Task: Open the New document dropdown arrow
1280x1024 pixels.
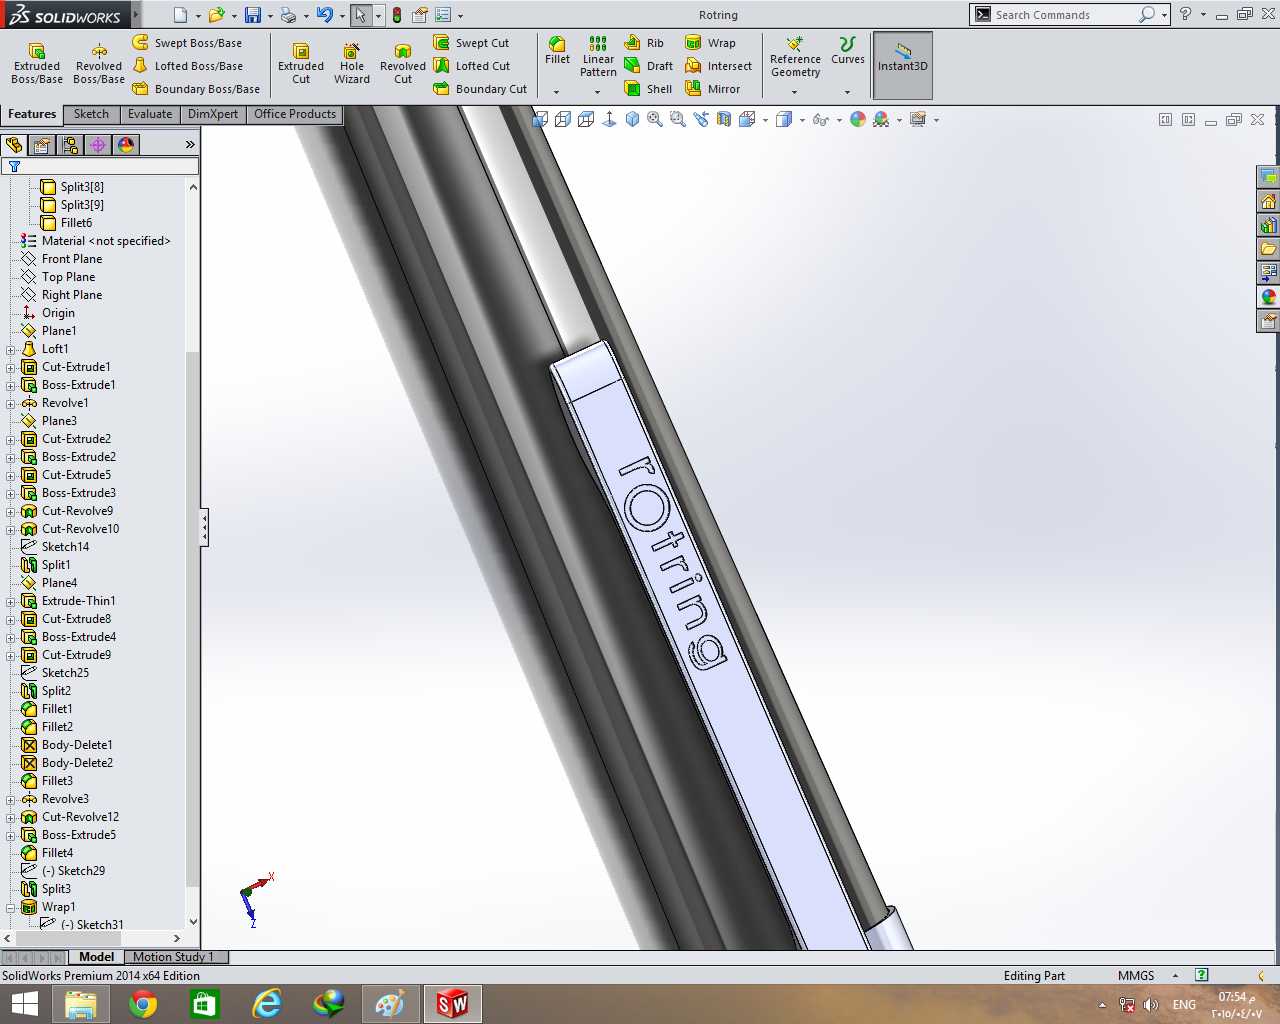Action: tap(198, 16)
